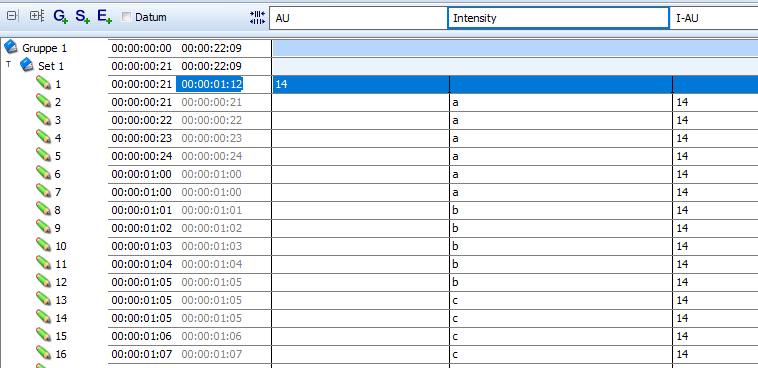Image resolution: width=758 pixels, height=368 pixels.
Task: Click pencil icon of event 11
Action: coord(44,263)
